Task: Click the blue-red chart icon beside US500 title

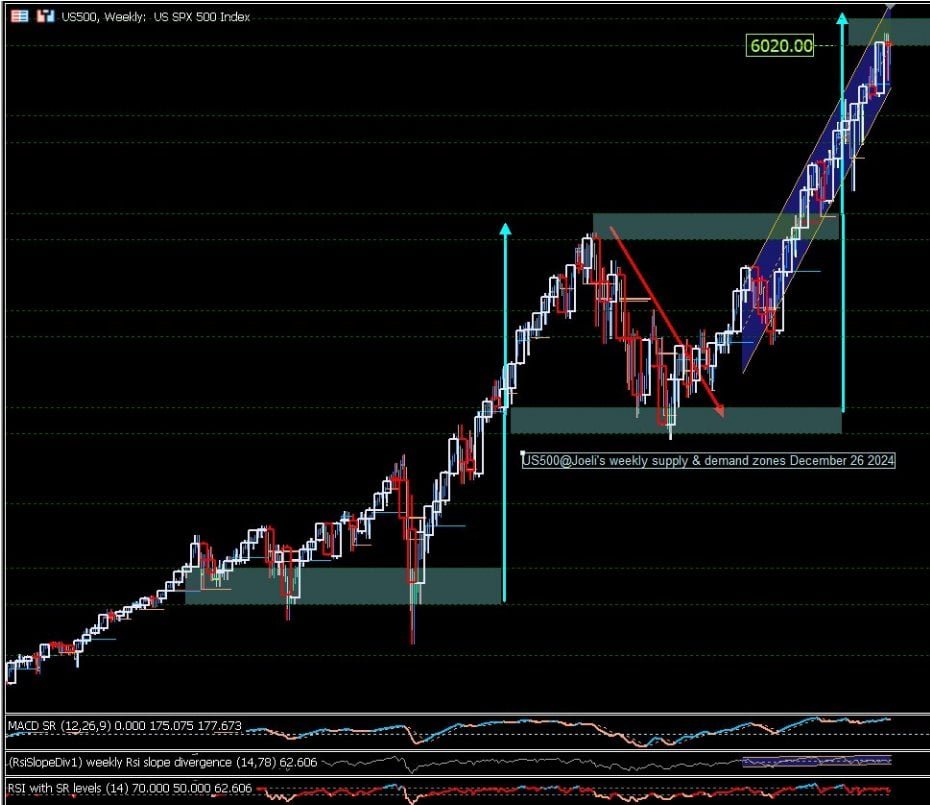Action: (45, 16)
